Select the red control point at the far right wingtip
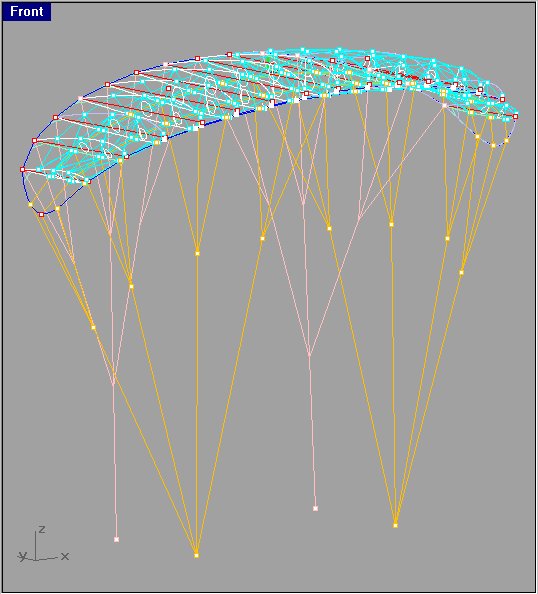The height and width of the screenshot is (594, 538). (515, 116)
